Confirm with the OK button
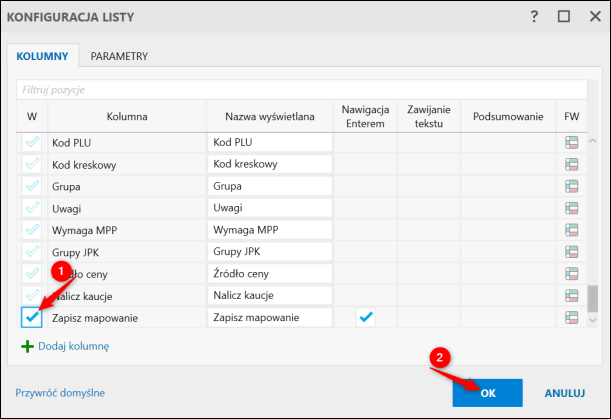611x419 pixels. click(487, 393)
